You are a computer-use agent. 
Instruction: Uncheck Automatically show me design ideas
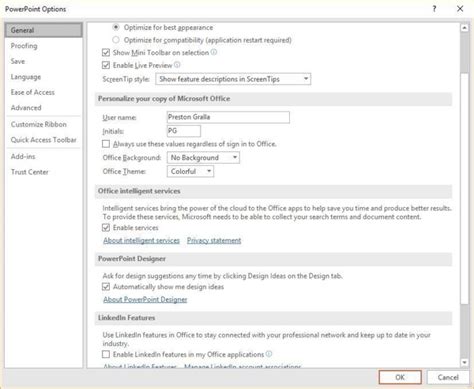point(106,287)
